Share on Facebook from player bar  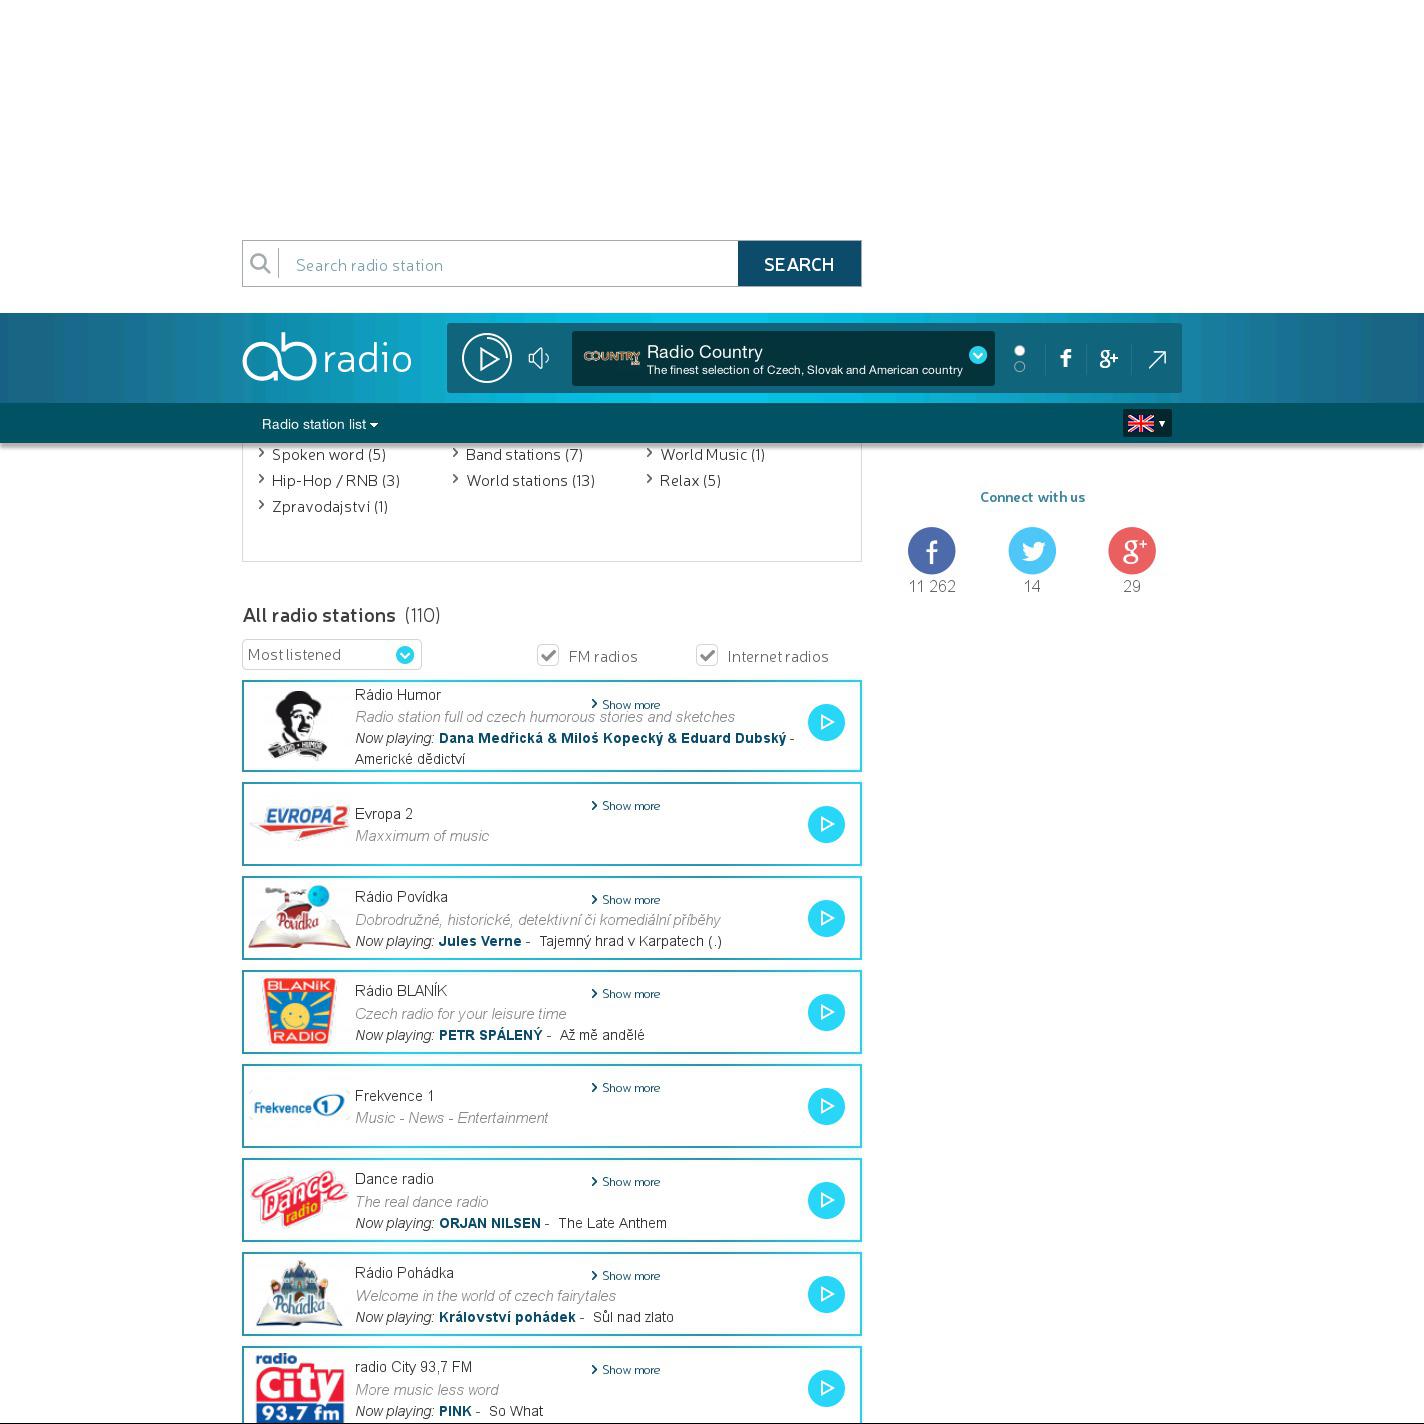coord(1066,358)
